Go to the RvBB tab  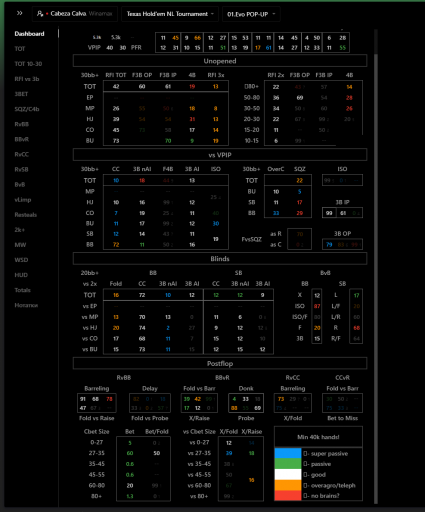(22, 124)
